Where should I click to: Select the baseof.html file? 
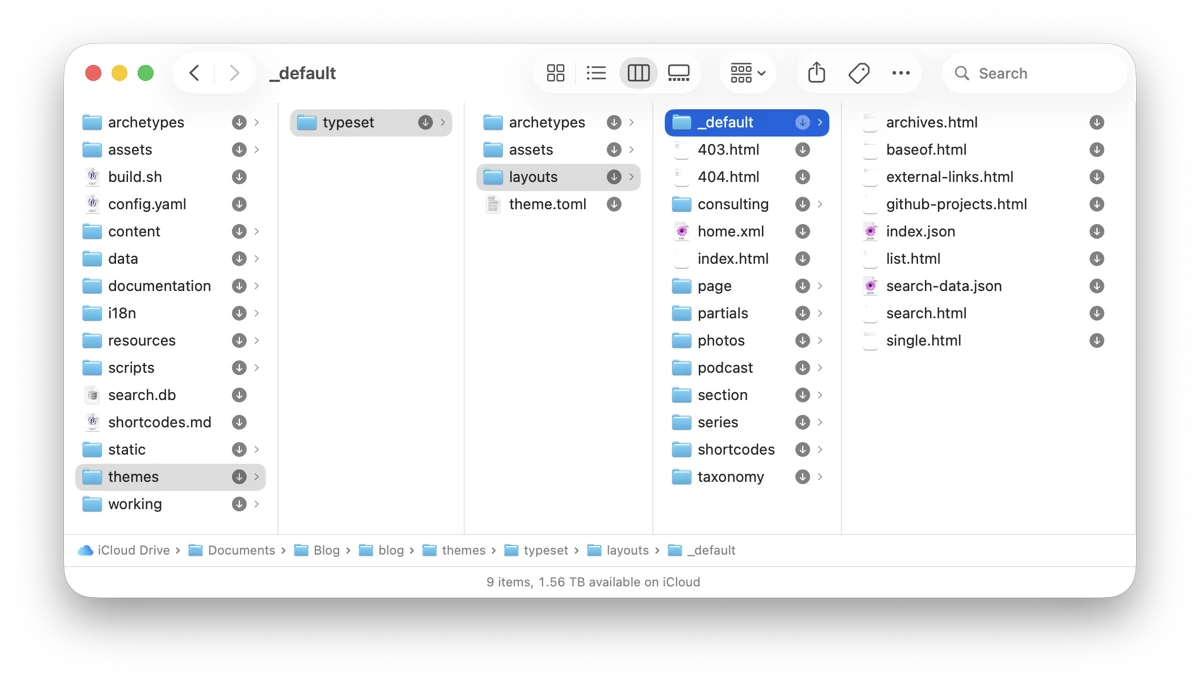(x=926, y=150)
